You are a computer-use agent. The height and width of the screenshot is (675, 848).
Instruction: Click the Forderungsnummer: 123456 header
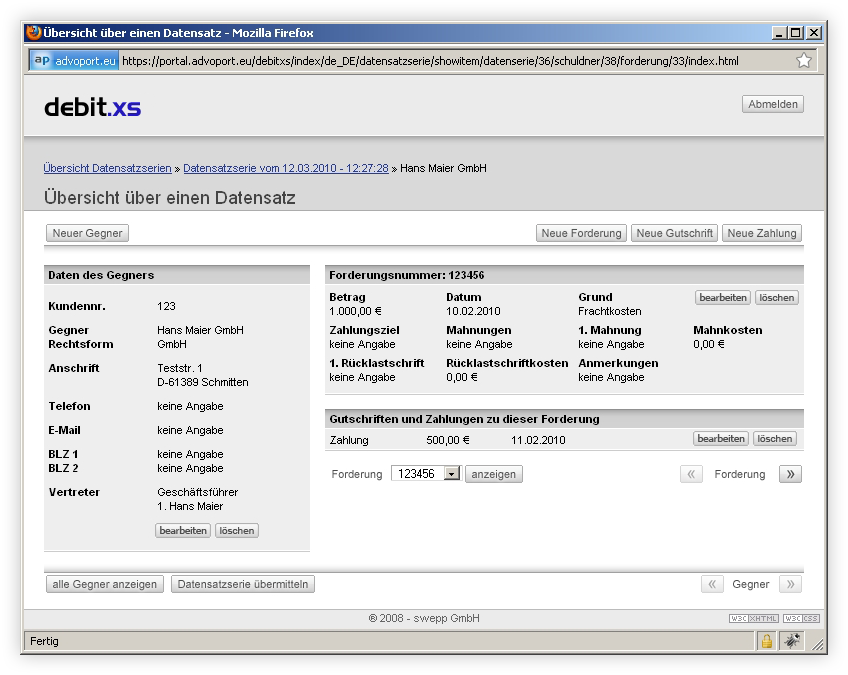(x=407, y=275)
